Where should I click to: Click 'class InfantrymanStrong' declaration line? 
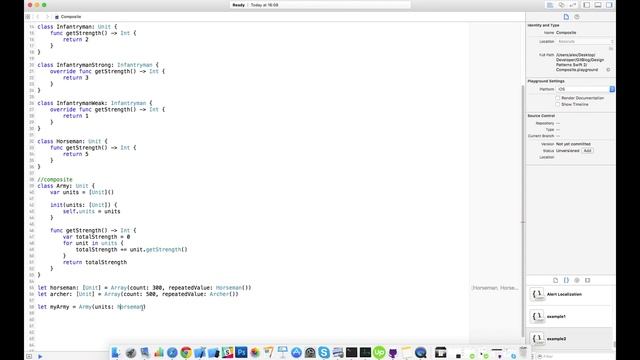point(98,65)
